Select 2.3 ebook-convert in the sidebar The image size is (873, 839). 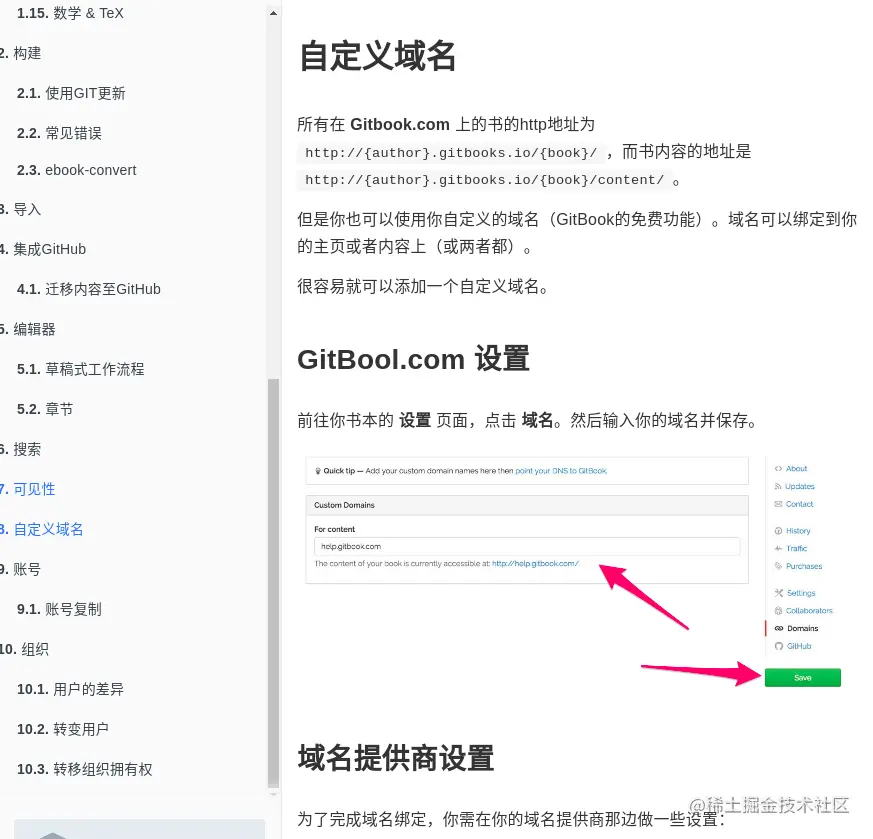[x=77, y=170]
